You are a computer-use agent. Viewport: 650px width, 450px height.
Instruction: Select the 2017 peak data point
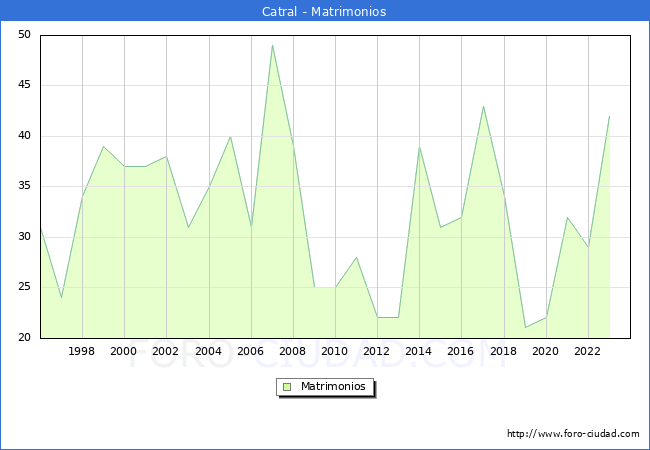pos(483,106)
